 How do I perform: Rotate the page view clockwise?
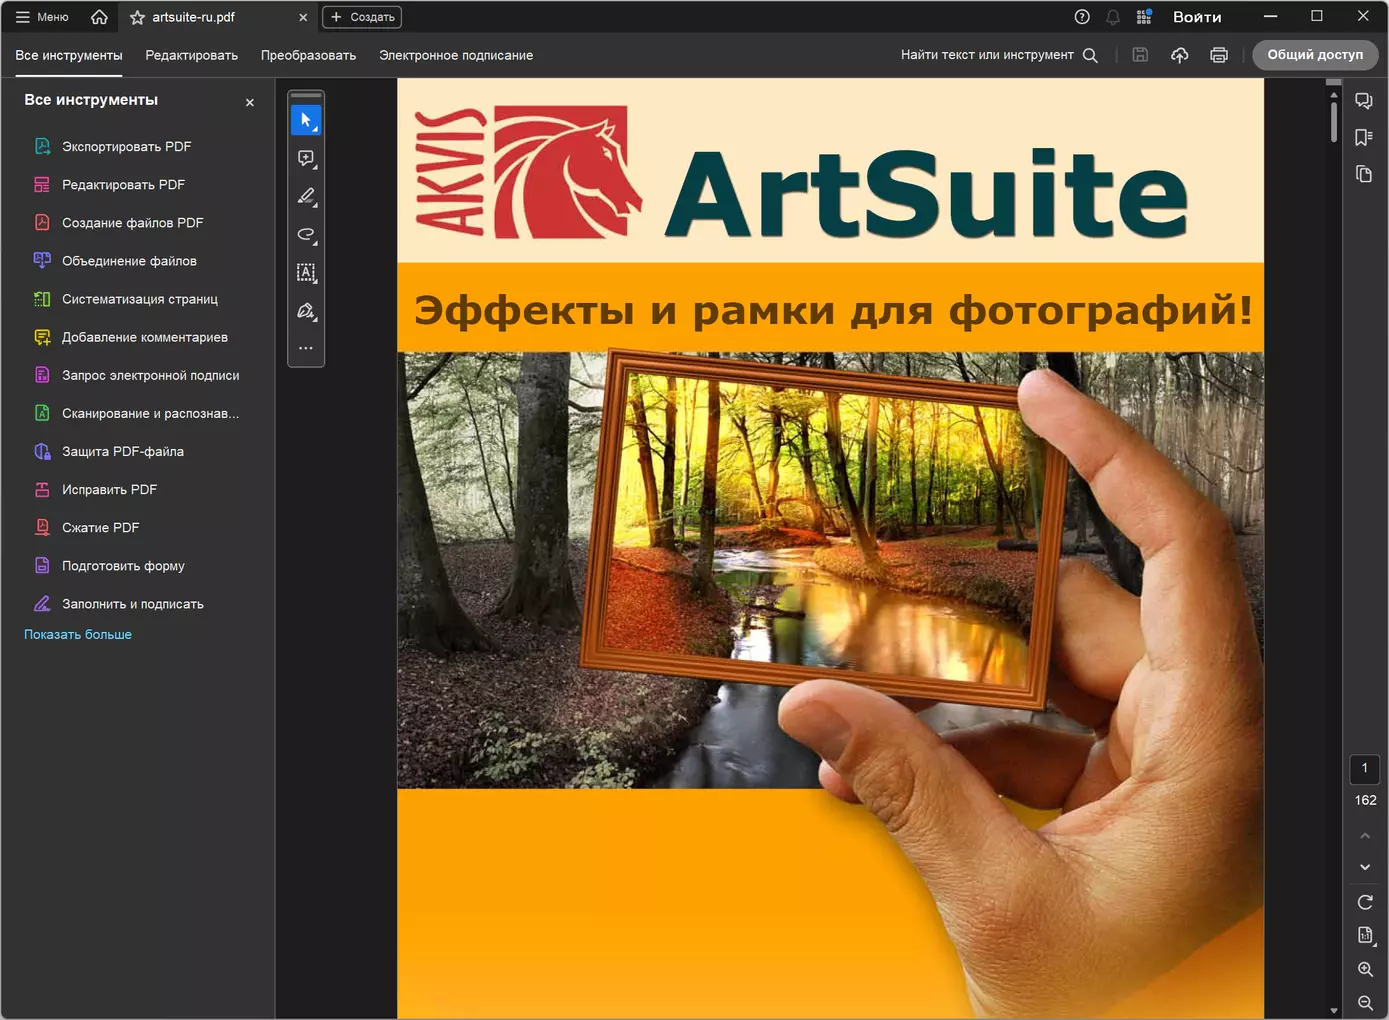tap(1364, 902)
